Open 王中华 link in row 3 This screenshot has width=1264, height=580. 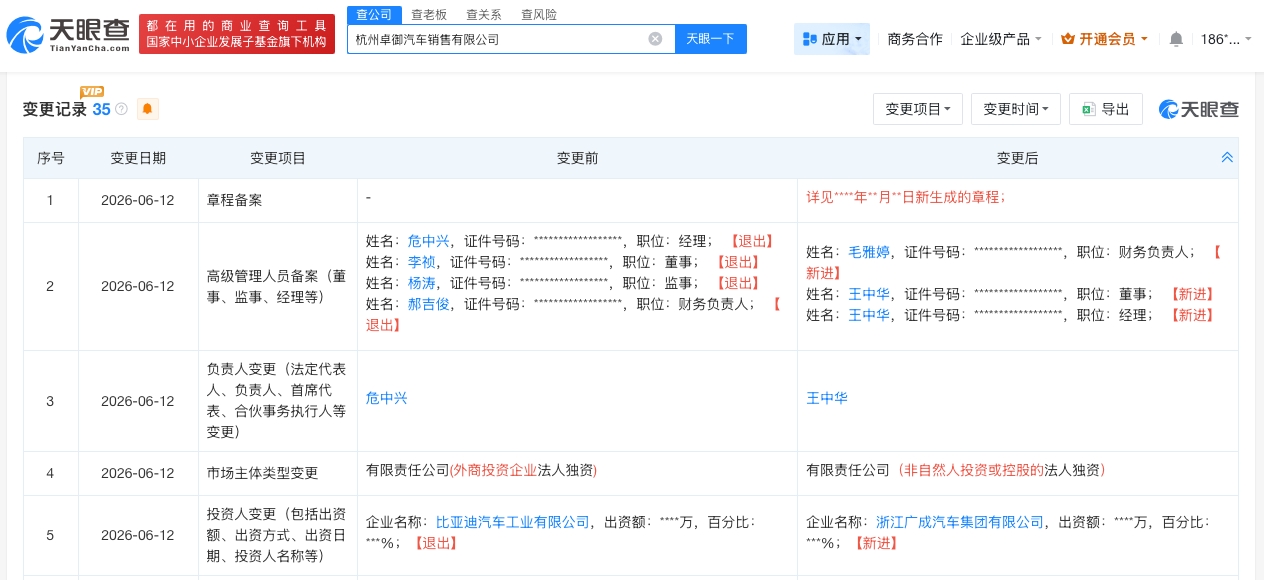coord(827,398)
